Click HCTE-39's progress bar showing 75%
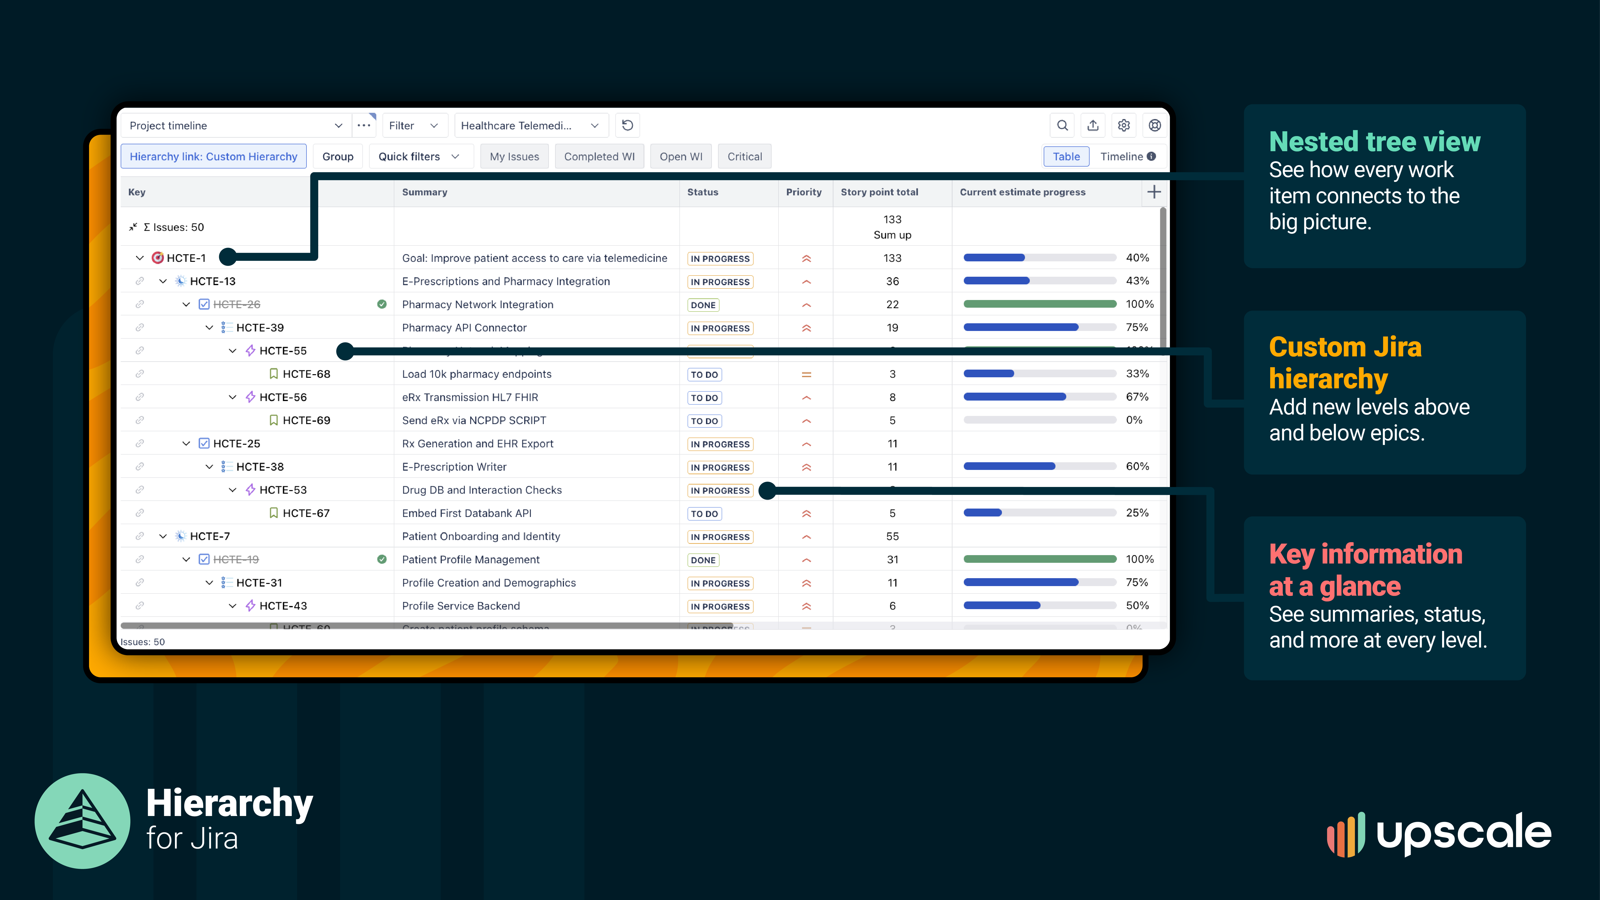The image size is (1600, 900). (1038, 327)
